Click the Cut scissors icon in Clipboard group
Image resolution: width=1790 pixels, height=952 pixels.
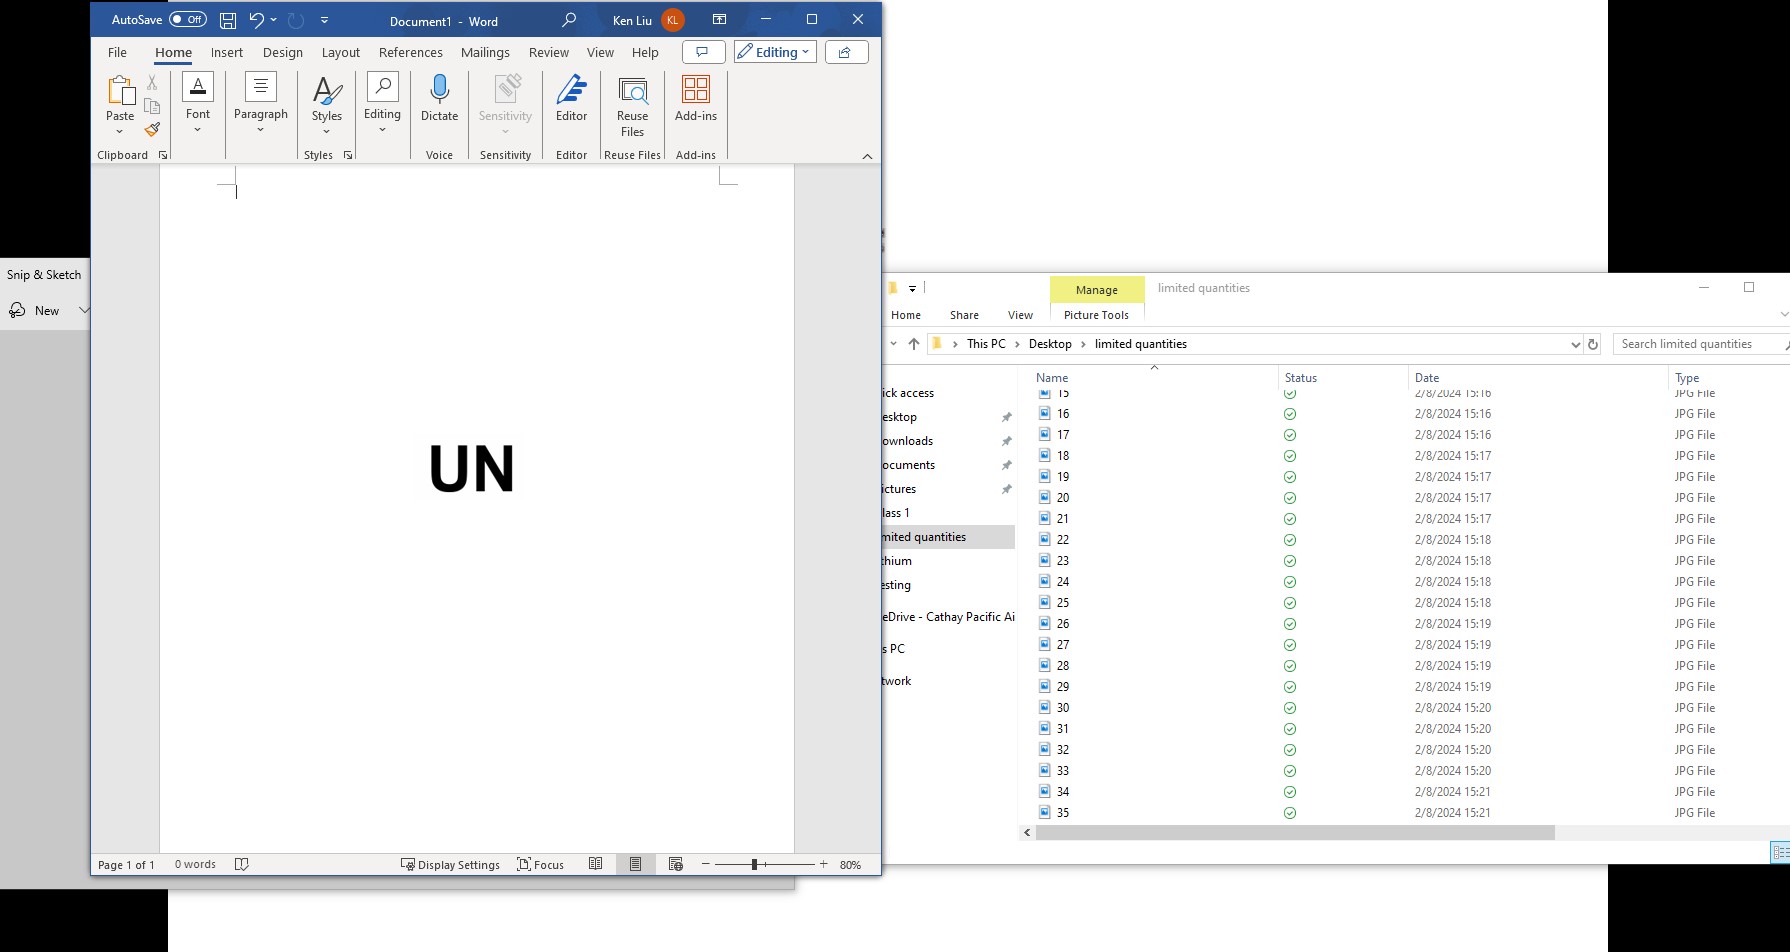pos(152,82)
